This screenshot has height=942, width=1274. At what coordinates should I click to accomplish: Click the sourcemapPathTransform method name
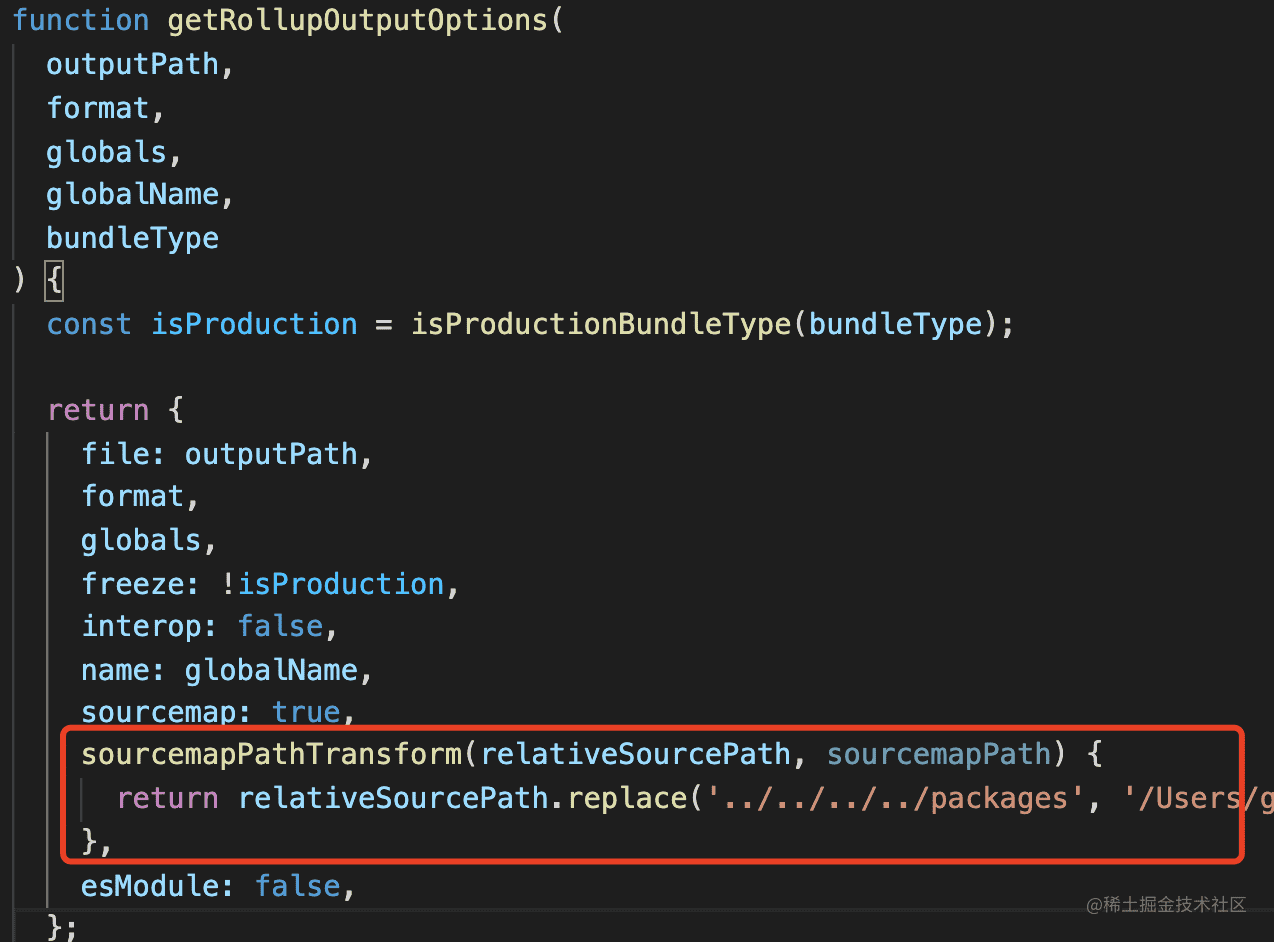click(271, 754)
